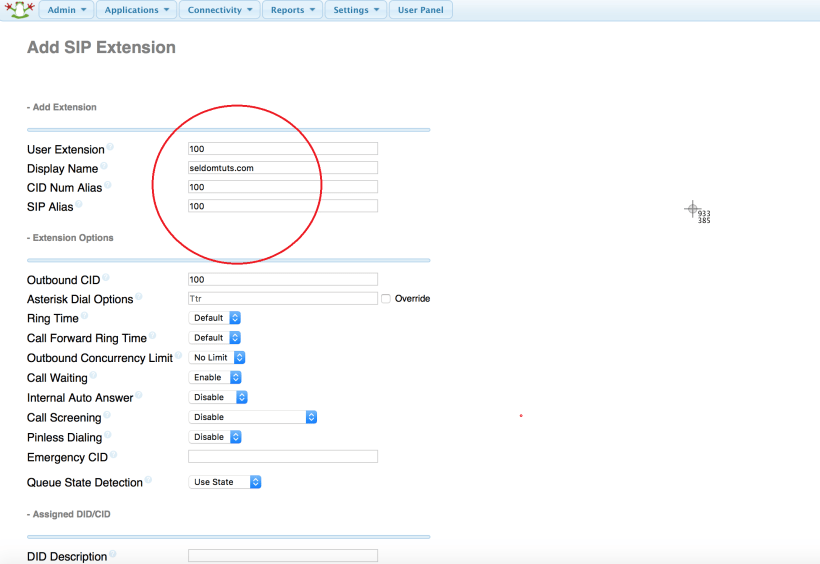Viewport: 820px width, 564px height.
Task: Open the Connectivity menu
Action: [x=220, y=10]
